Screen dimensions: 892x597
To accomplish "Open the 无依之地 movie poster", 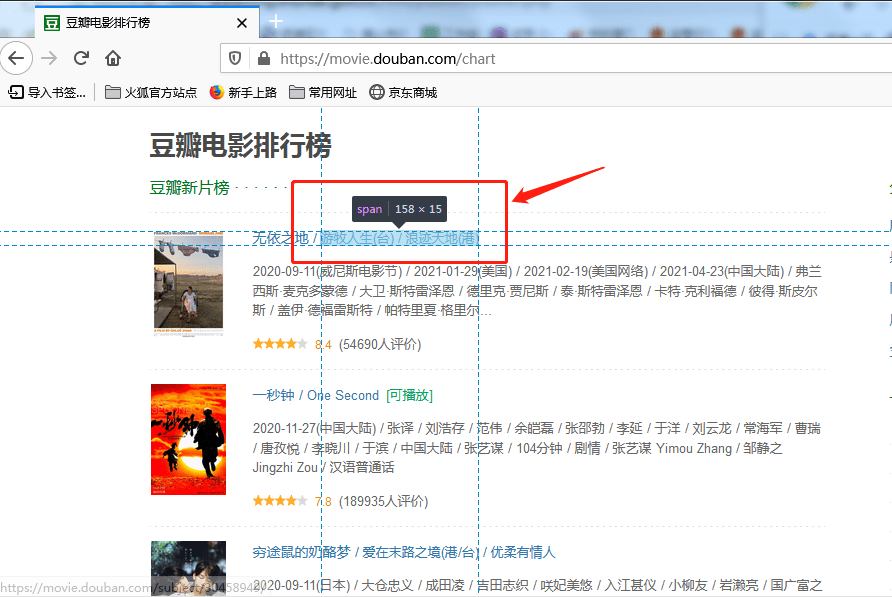I will tap(188, 283).
